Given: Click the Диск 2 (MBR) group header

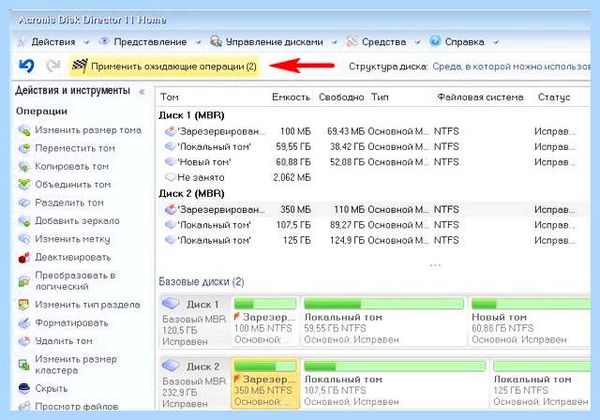Looking at the screenshot, I should click(192, 194).
